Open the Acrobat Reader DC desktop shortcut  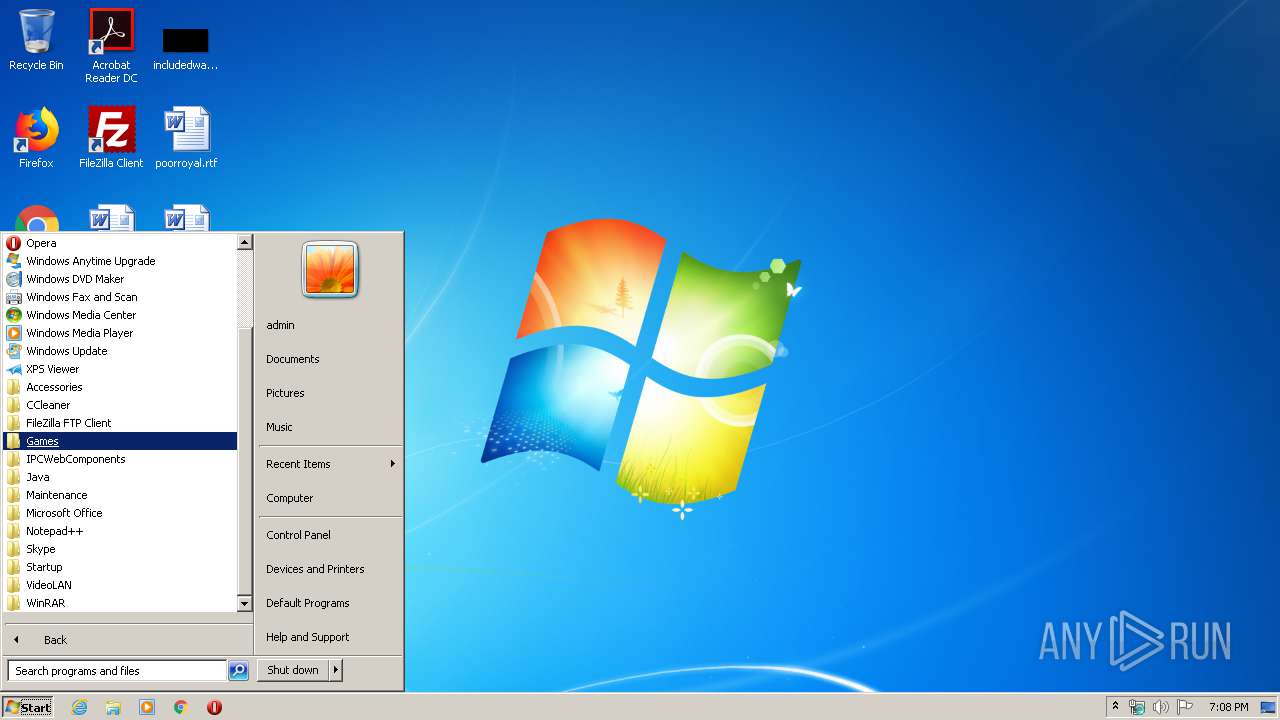111,45
